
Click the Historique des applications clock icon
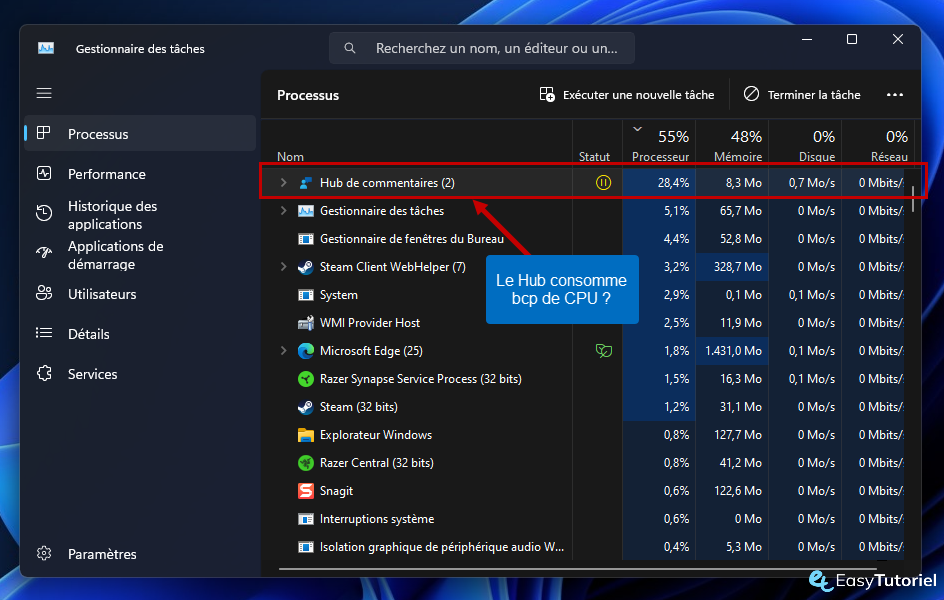click(x=44, y=213)
